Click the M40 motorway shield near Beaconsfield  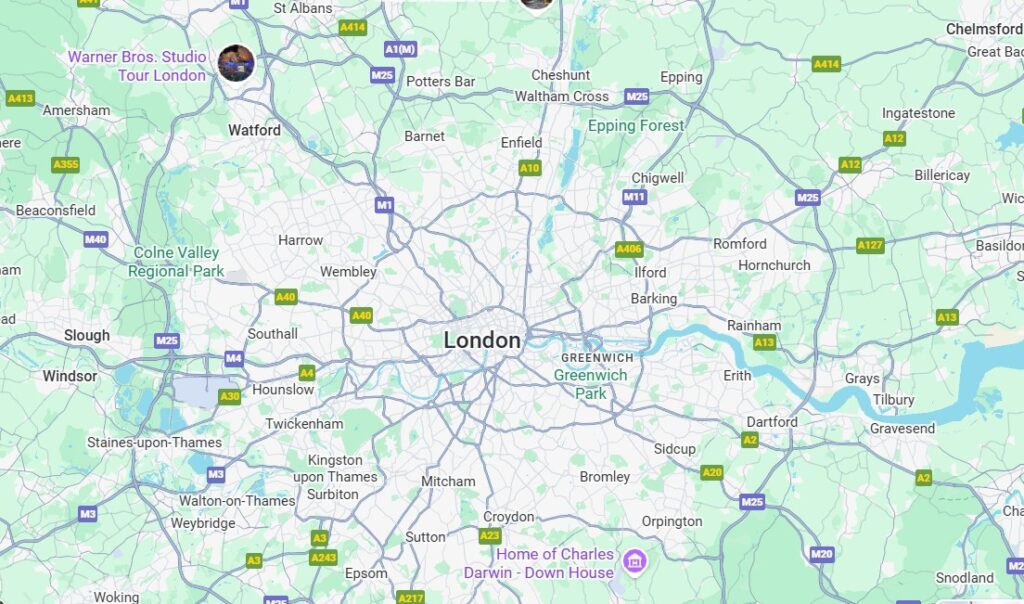[x=95, y=239]
